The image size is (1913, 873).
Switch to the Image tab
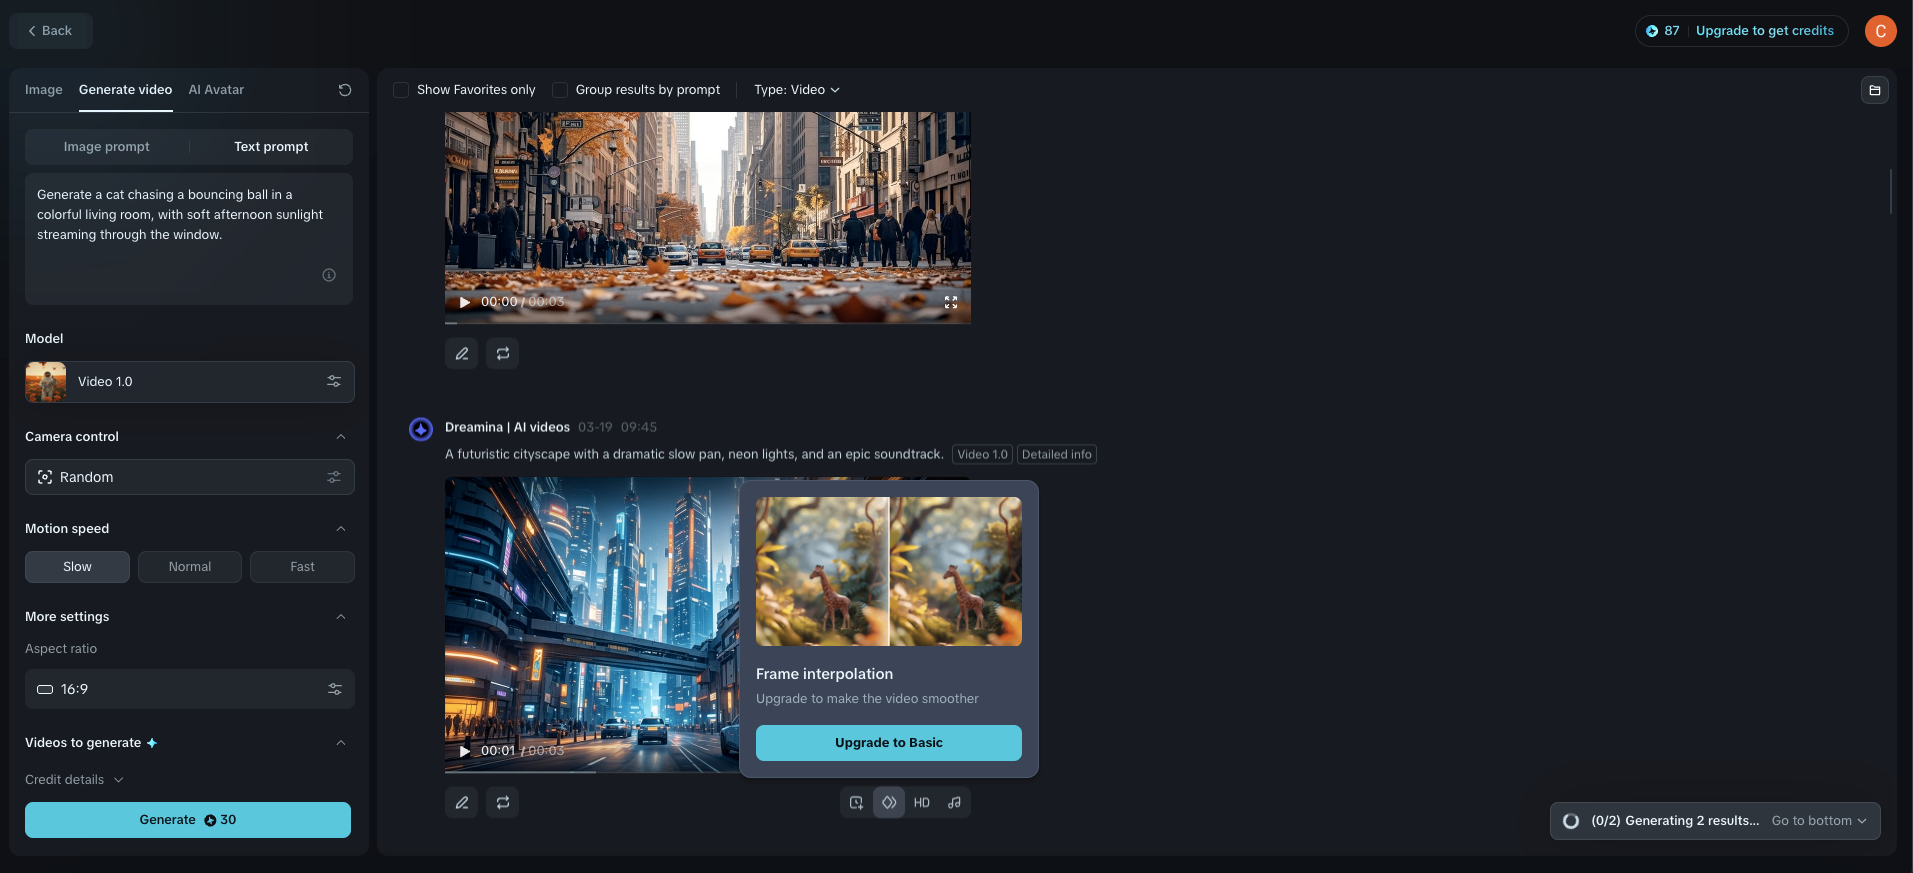tap(44, 90)
